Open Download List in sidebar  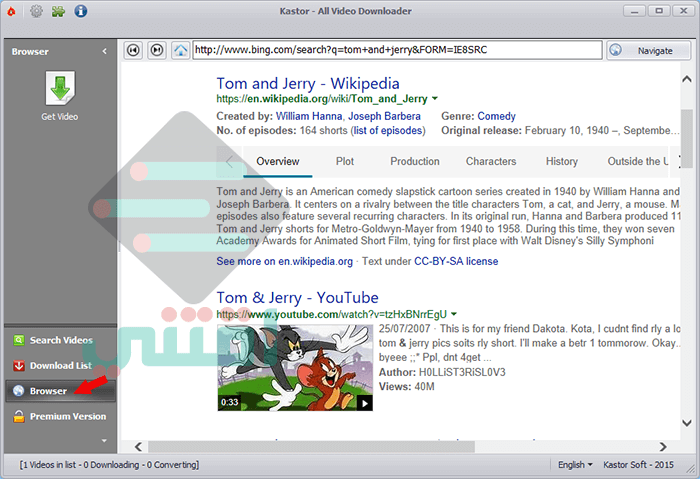61,366
